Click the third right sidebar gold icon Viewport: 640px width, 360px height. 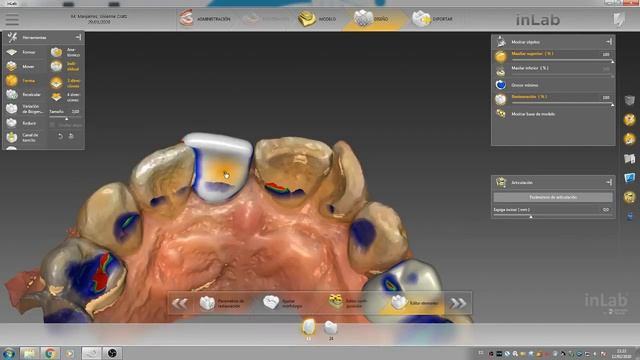(x=629, y=139)
